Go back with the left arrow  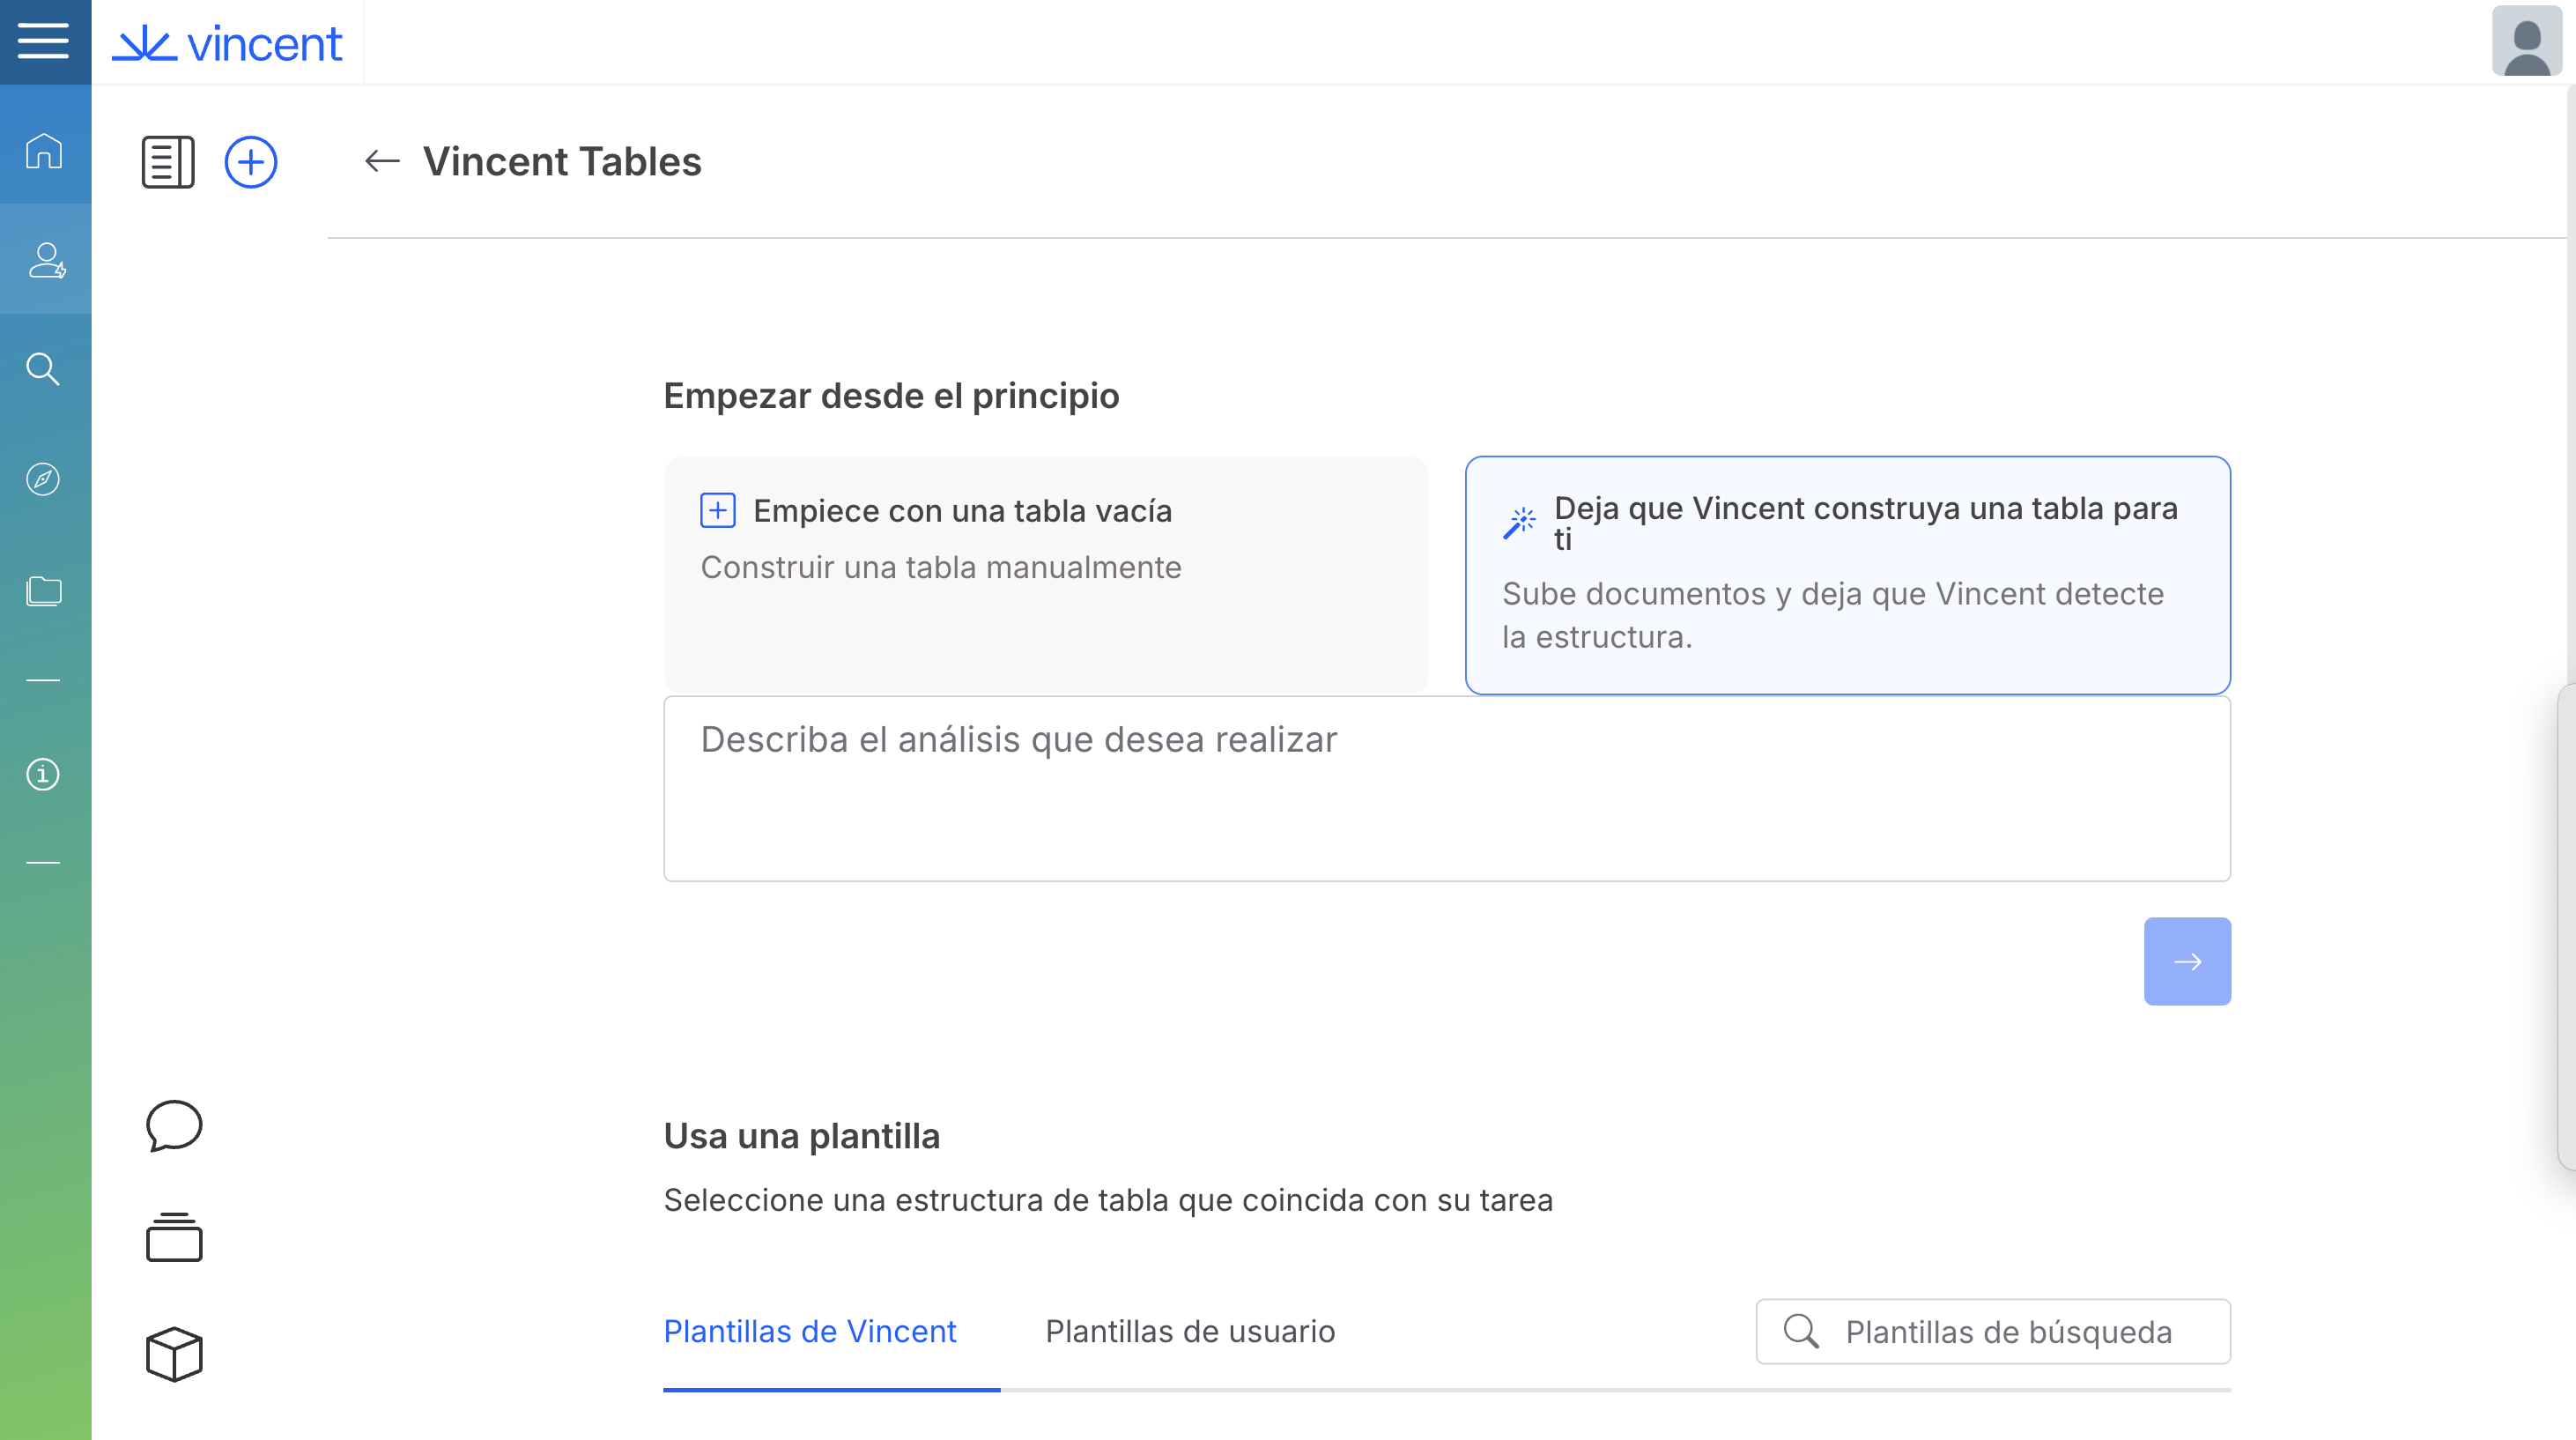click(x=381, y=161)
